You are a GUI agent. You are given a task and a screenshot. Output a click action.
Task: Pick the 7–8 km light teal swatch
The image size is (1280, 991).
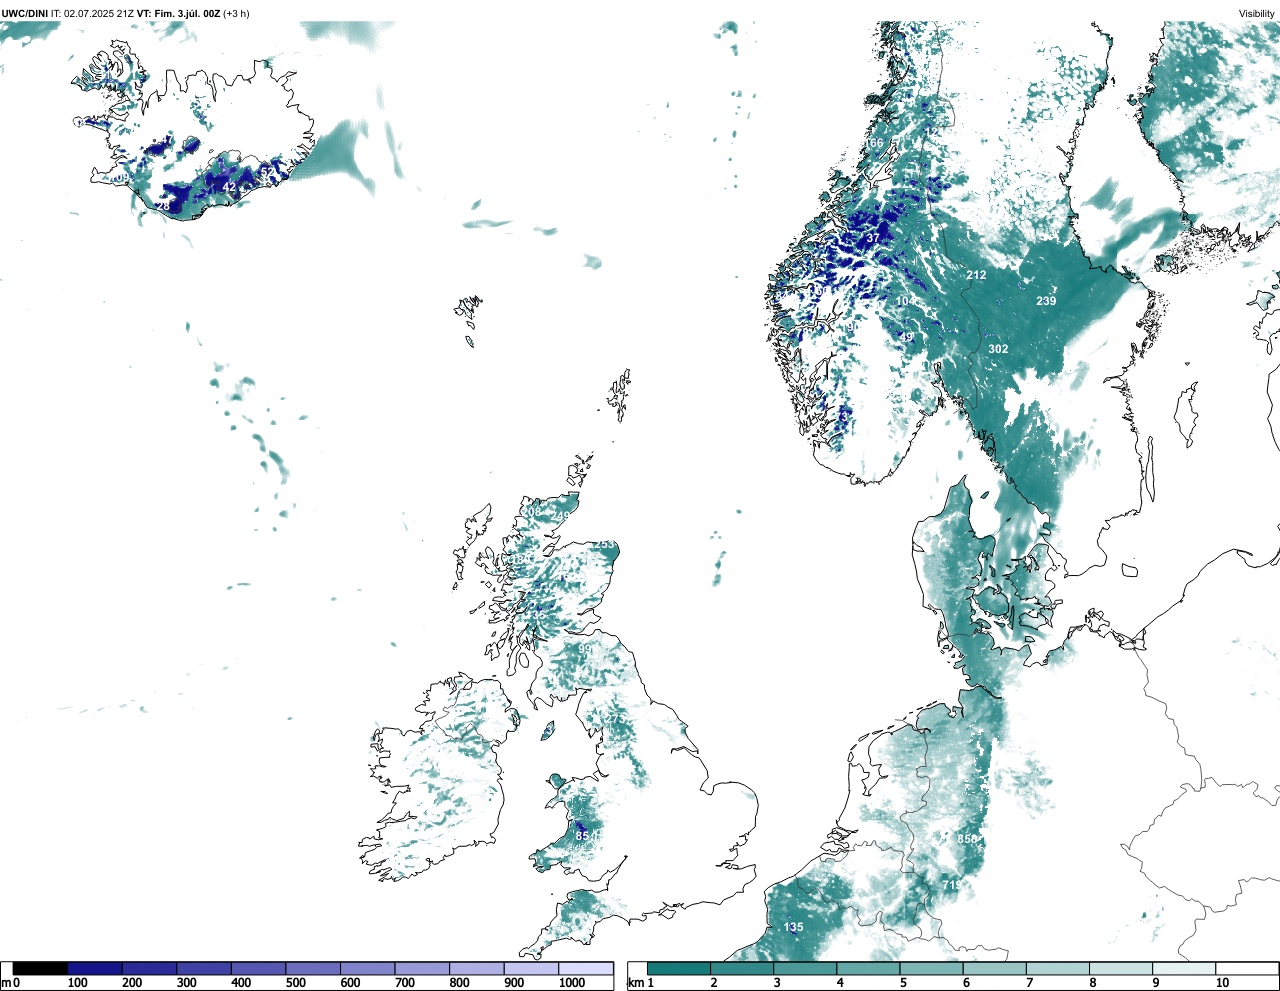click(1057, 968)
